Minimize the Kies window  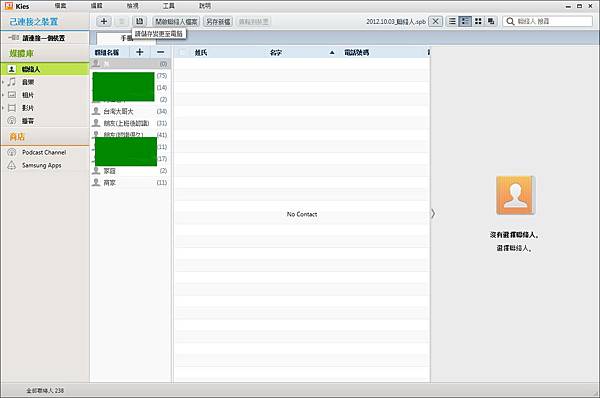[x=568, y=6]
